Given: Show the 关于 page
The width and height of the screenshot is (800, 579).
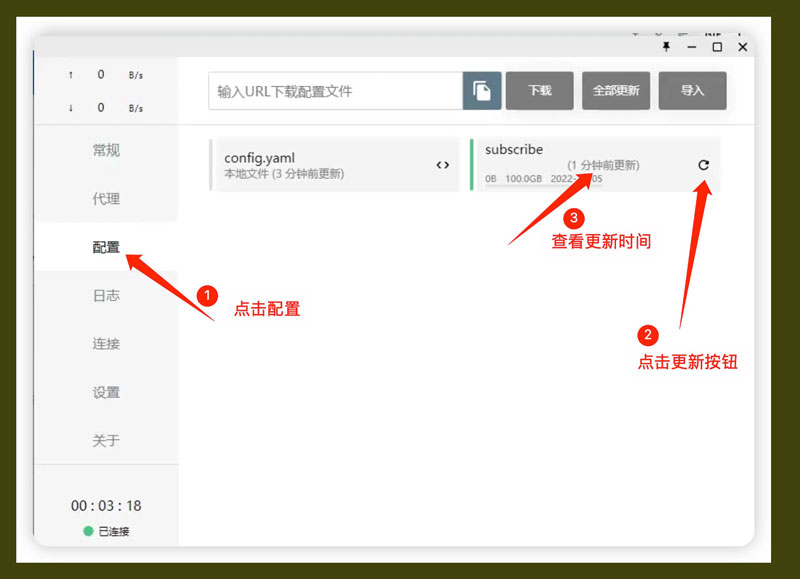Looking at the screenshot, I should pyautogui.click(x=106, y=440).
